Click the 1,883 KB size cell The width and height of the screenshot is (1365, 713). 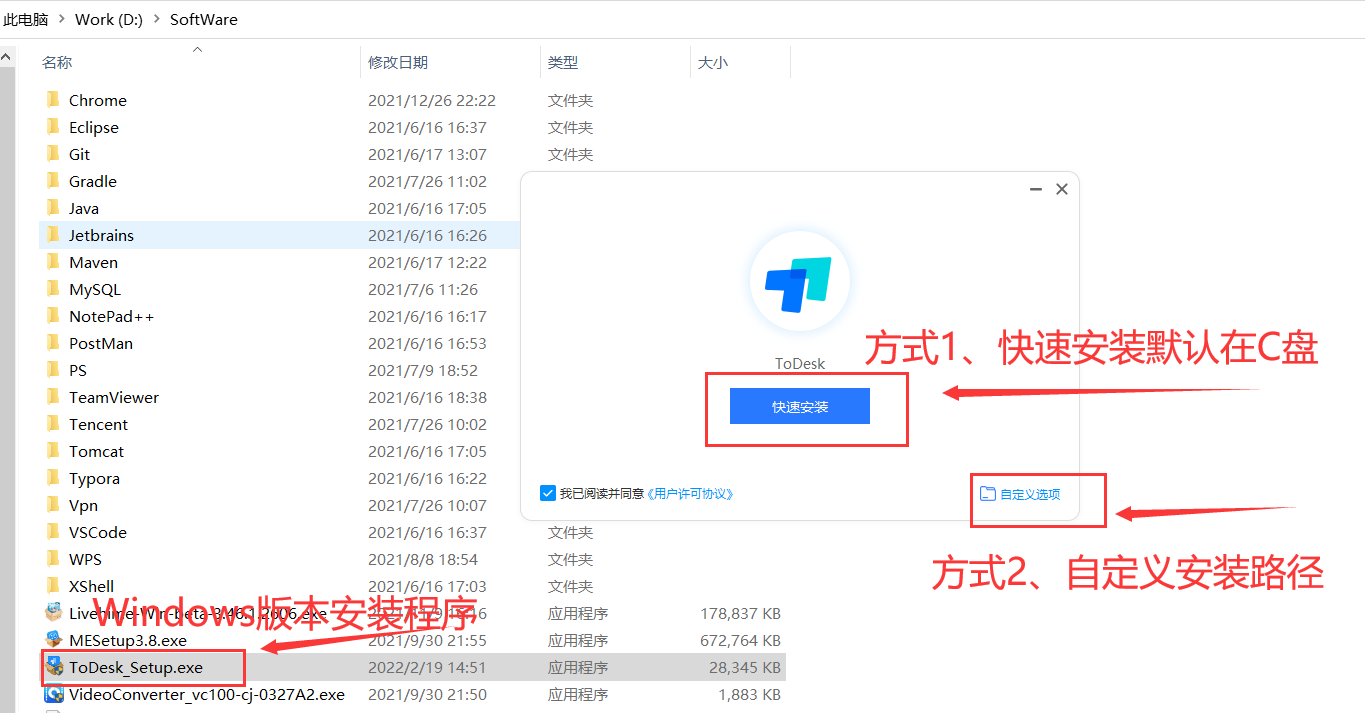(x=749, y=694)
